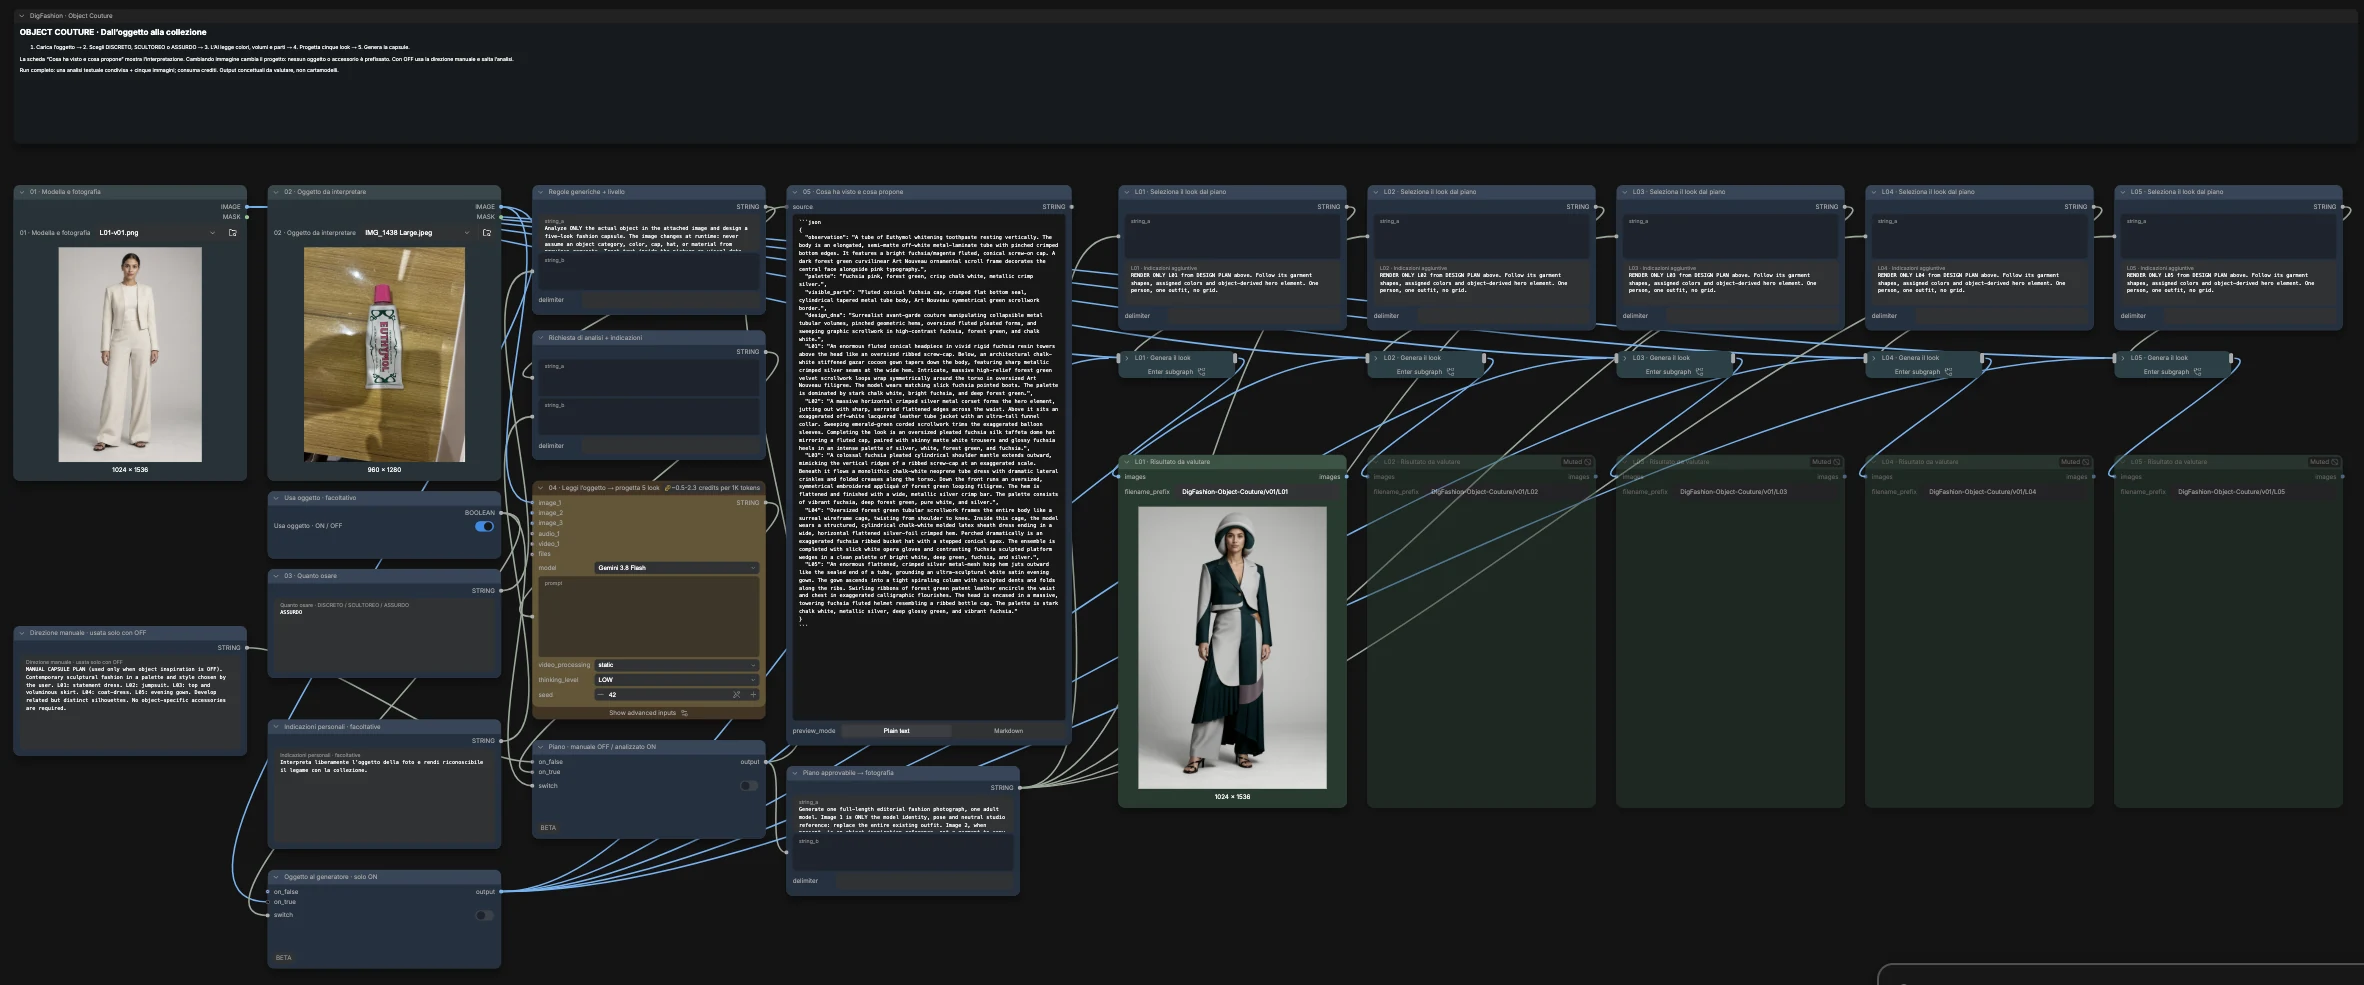Screen dimensions: 2364x985
Task: Collapse Richiesta di analisi + indicazioni node
Action: tap(541, 338)
